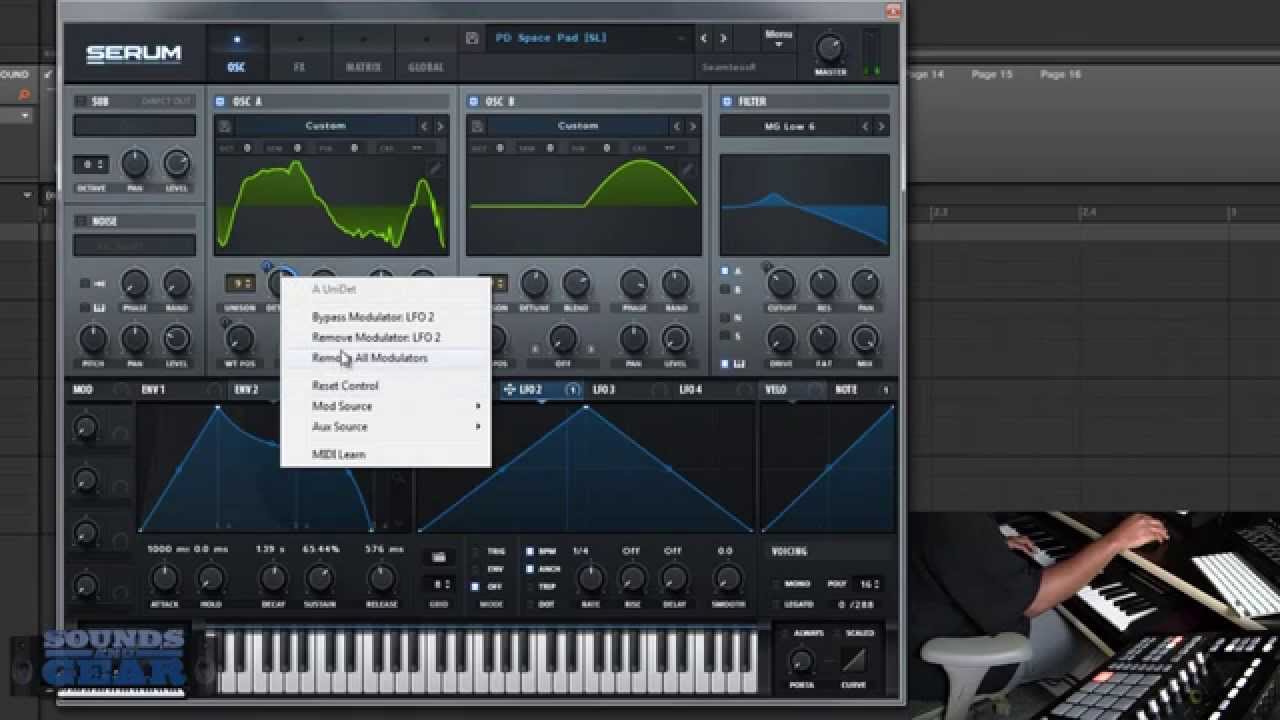Open the Serum Menu dropdown

click(x=778, y=39)
